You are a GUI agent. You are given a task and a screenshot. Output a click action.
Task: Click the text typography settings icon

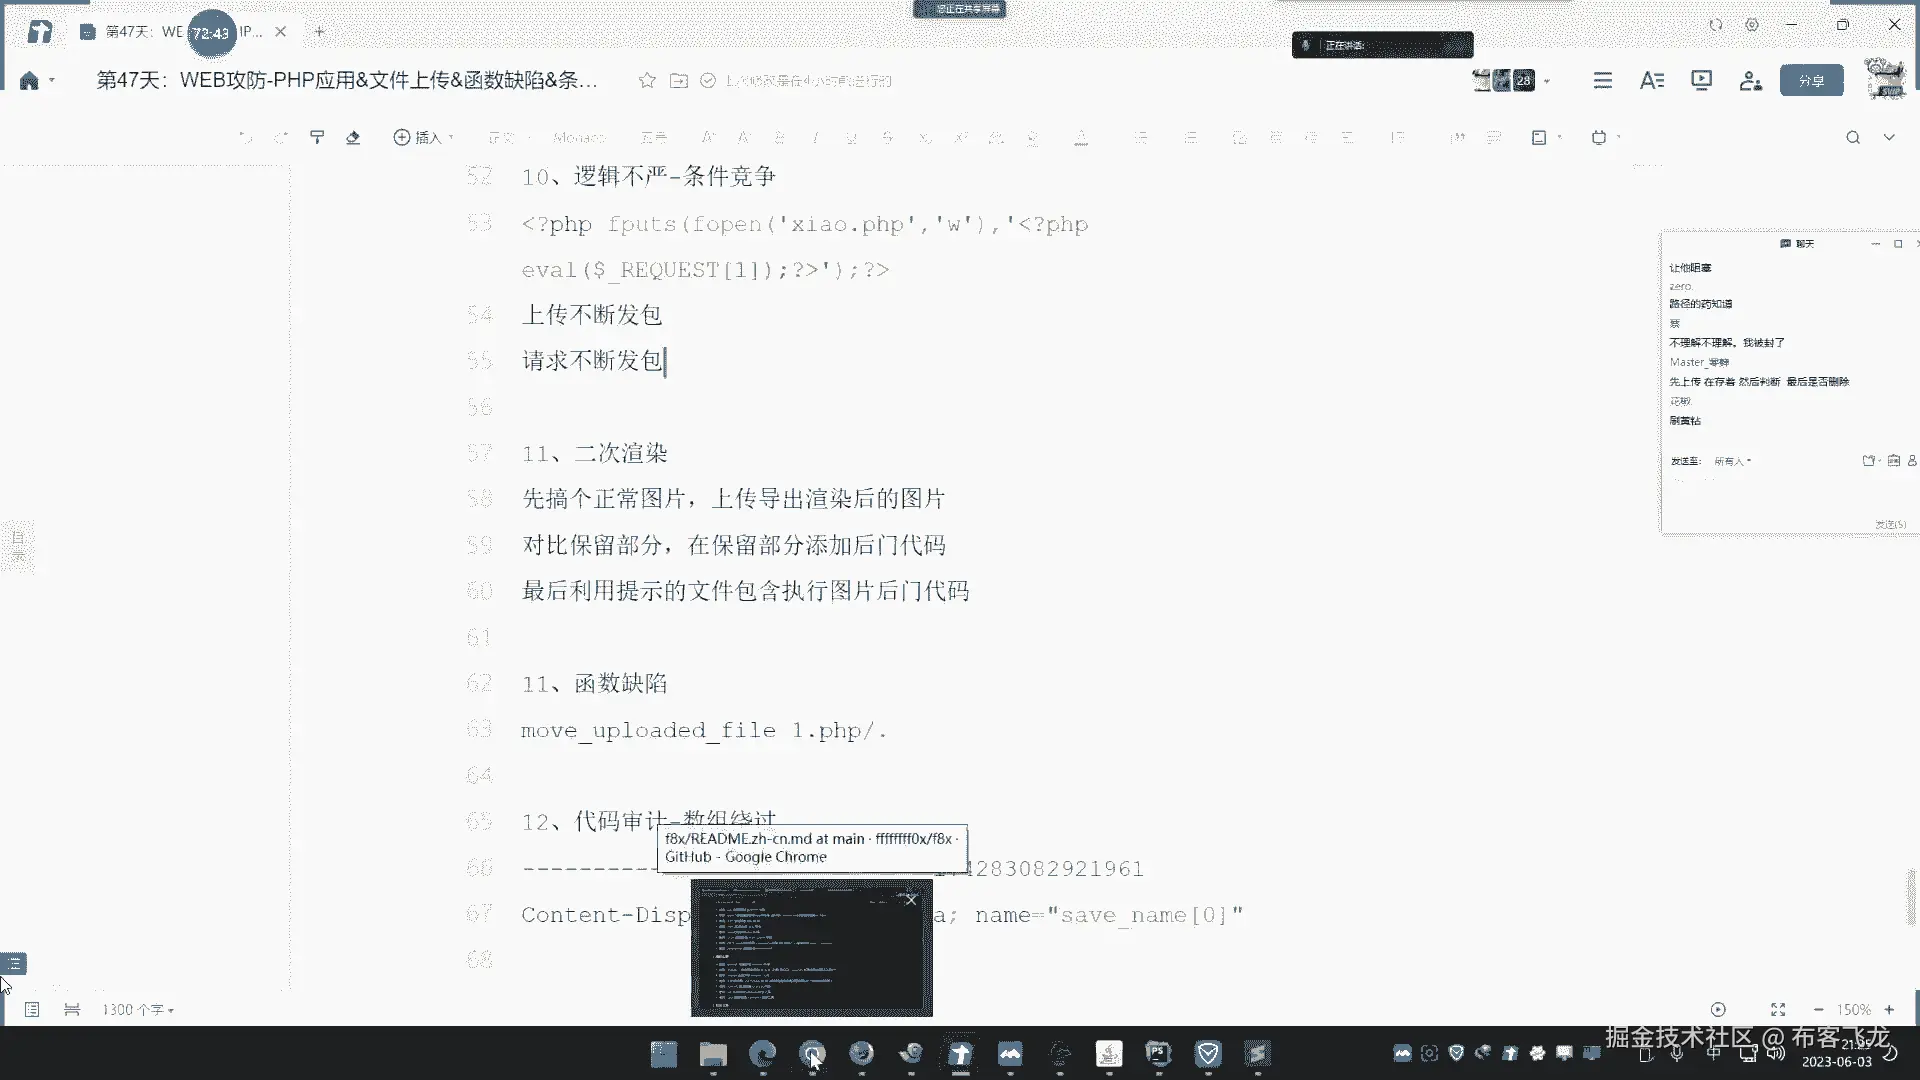(x=1652, y=80)
